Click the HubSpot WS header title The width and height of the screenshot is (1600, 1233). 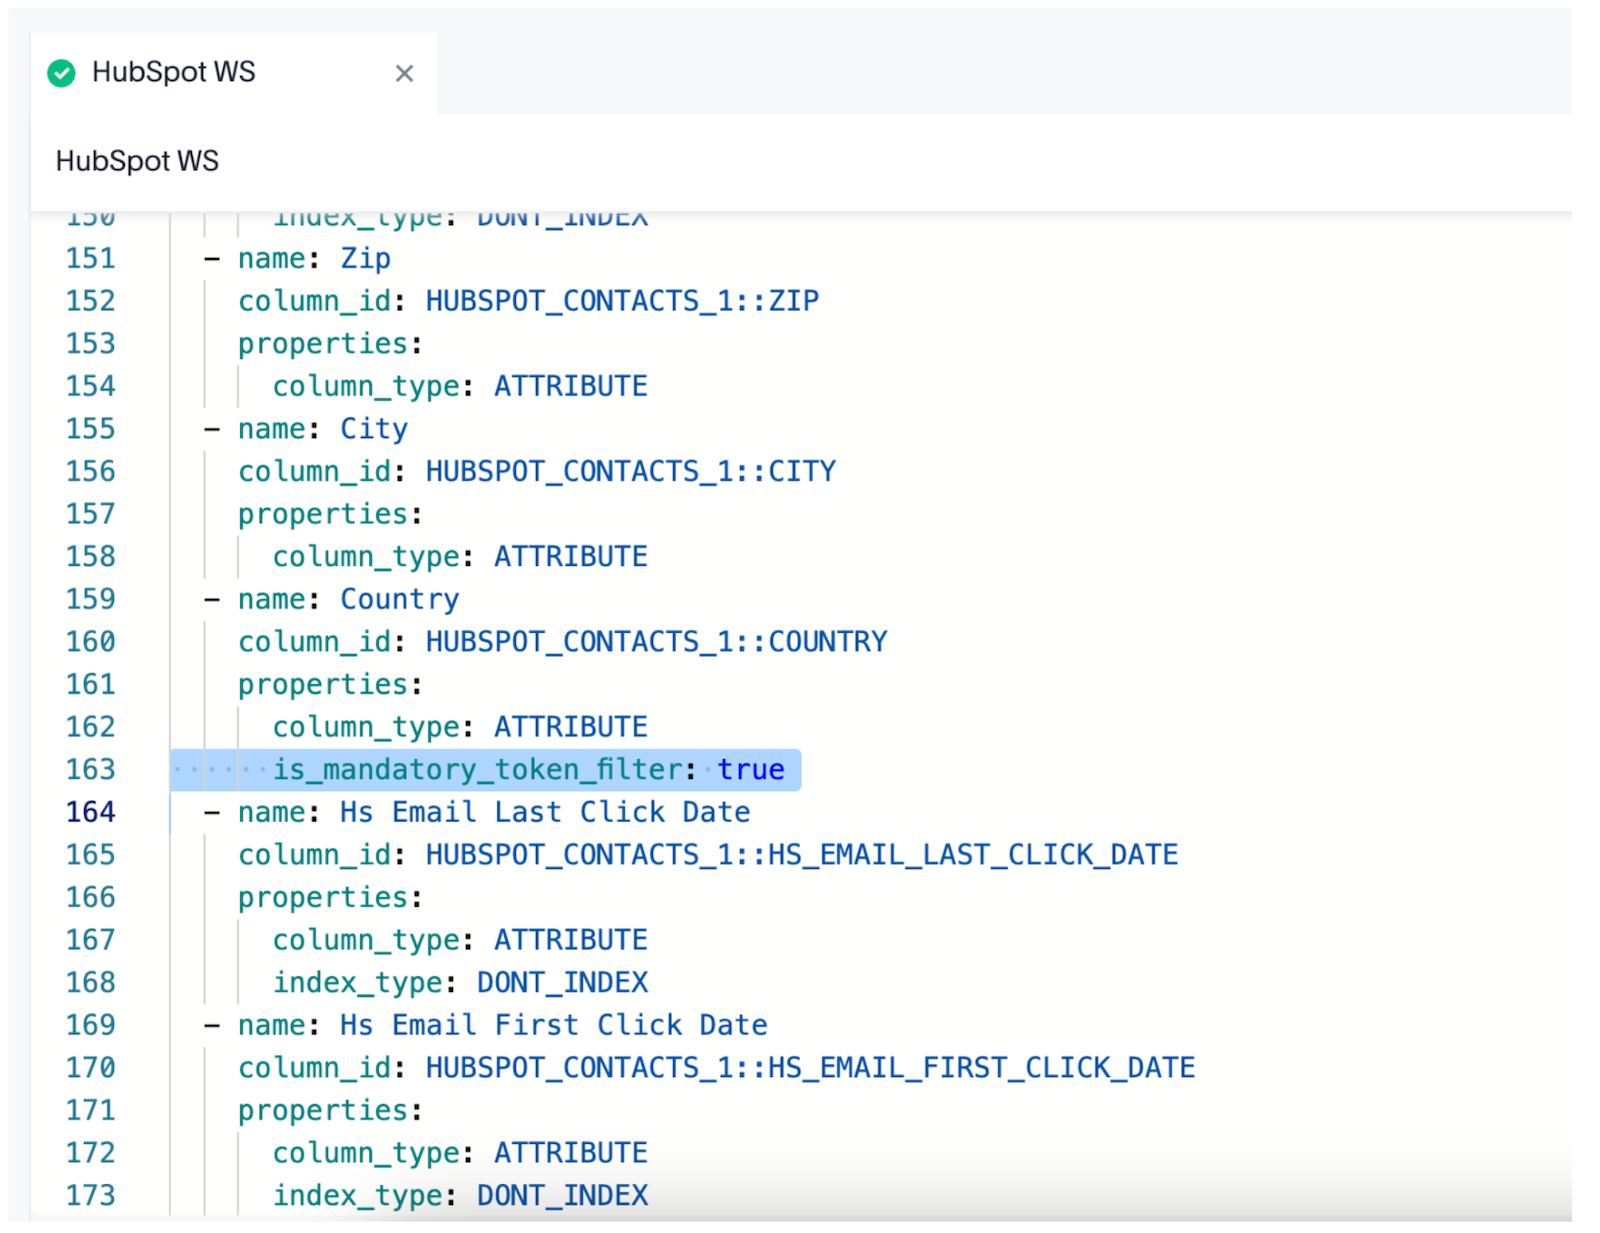coord(137,160)
